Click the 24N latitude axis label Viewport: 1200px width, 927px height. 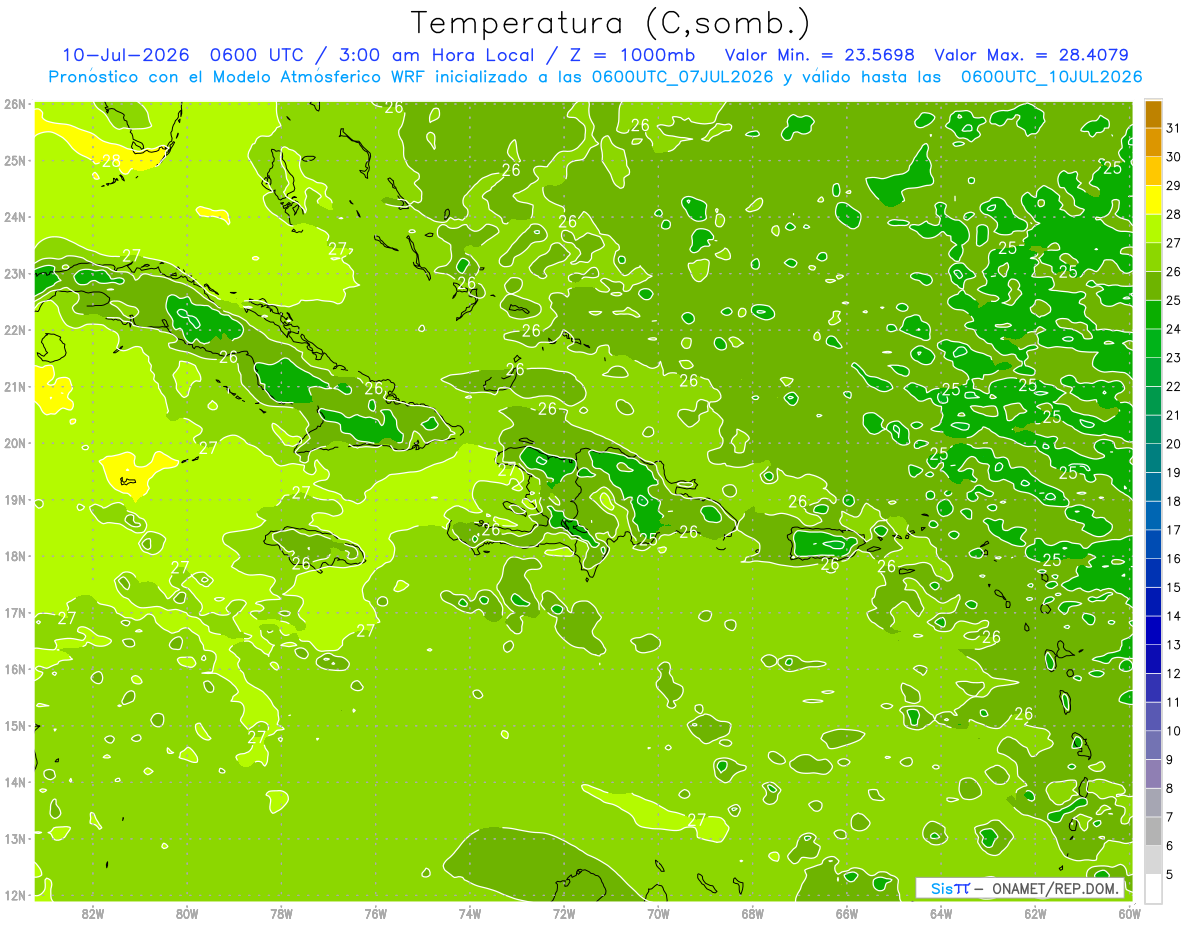14,217
